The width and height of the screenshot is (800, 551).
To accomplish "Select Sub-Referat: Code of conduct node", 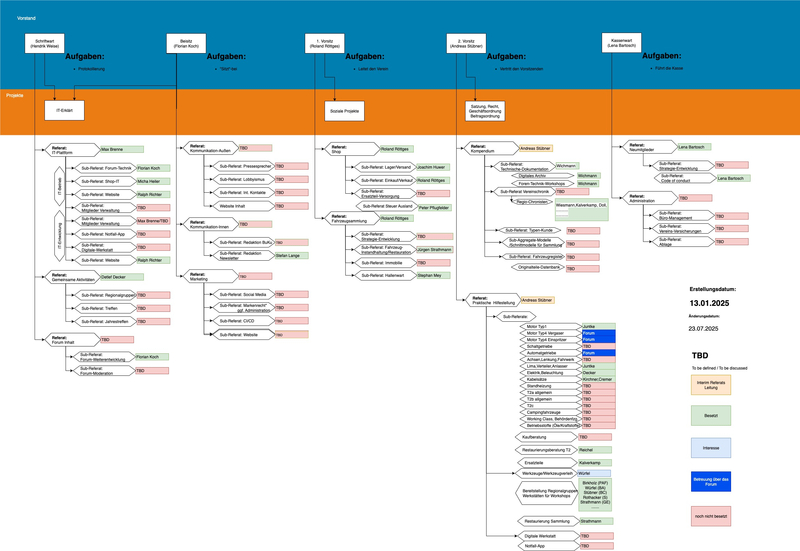I will coord(685,178).
